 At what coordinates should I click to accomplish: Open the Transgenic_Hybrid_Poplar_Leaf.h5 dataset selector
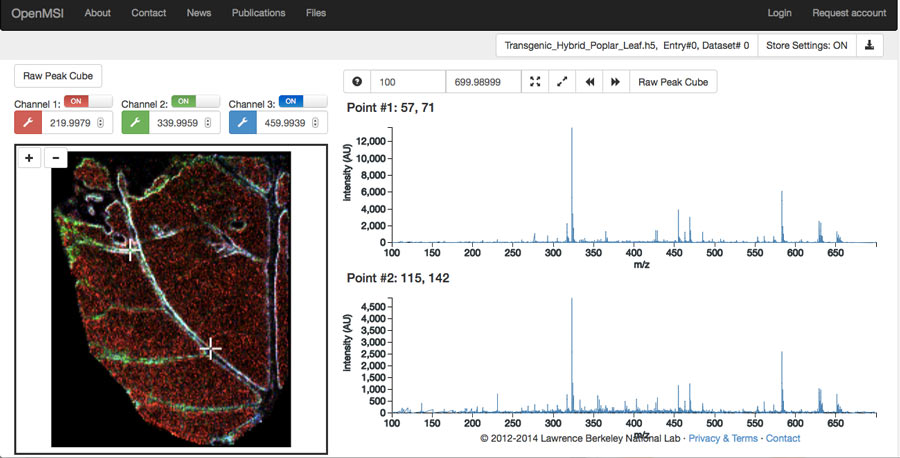coord(626,45)
